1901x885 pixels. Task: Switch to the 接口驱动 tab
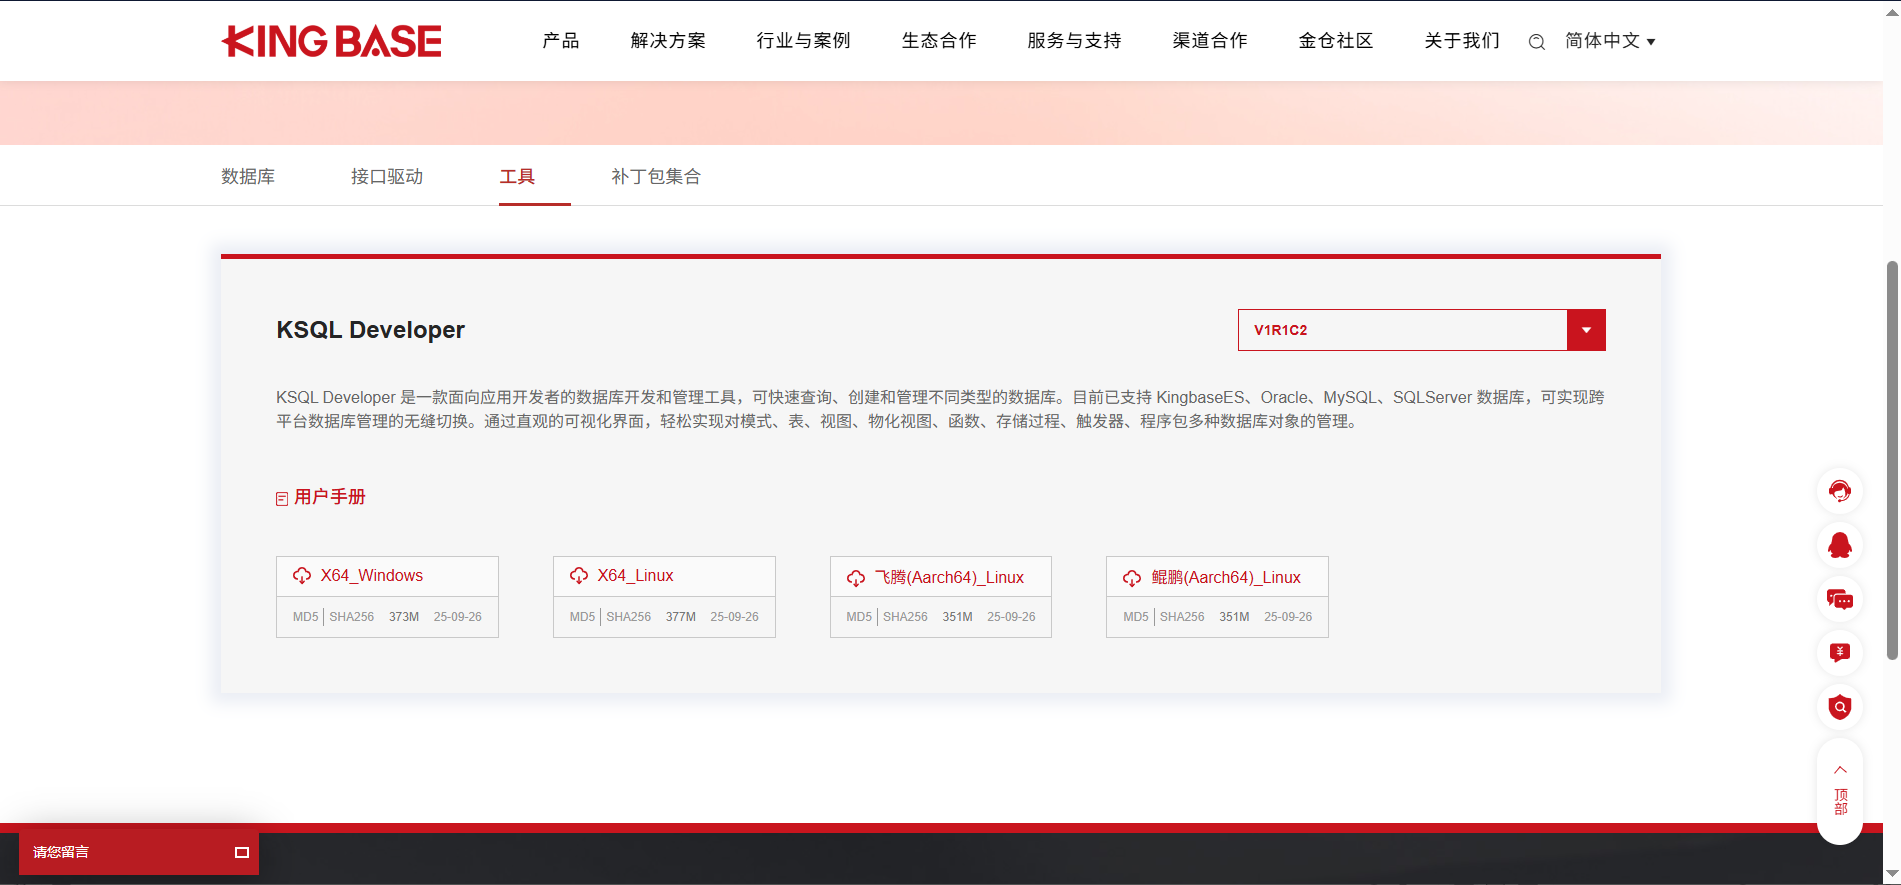(387, 177)
